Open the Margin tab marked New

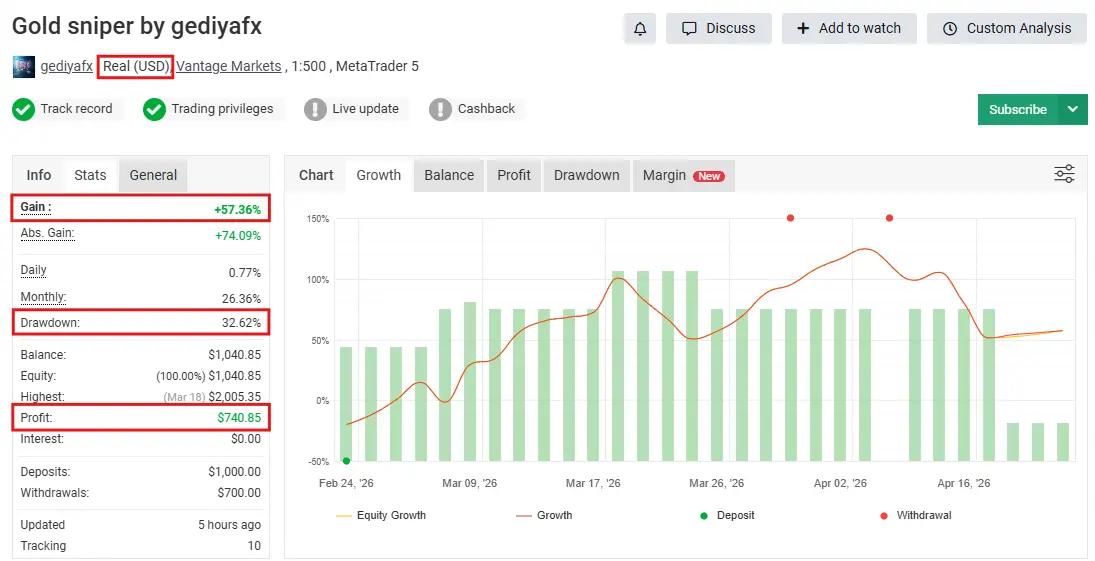tap(682, 175)
